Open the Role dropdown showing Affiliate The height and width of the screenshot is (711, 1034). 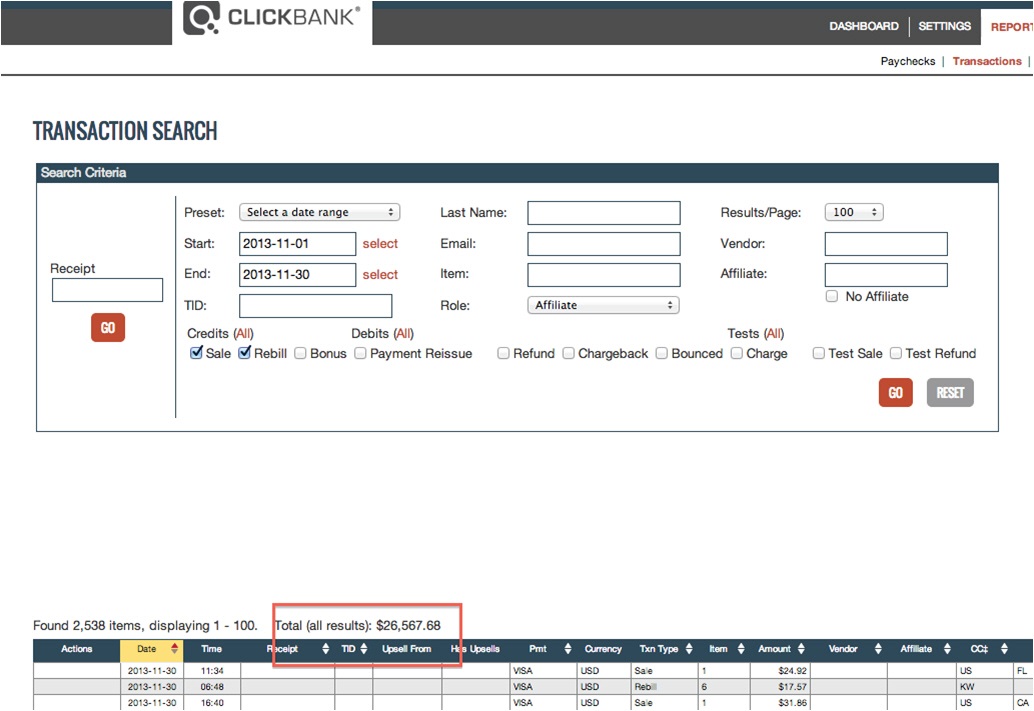point(603,305)
